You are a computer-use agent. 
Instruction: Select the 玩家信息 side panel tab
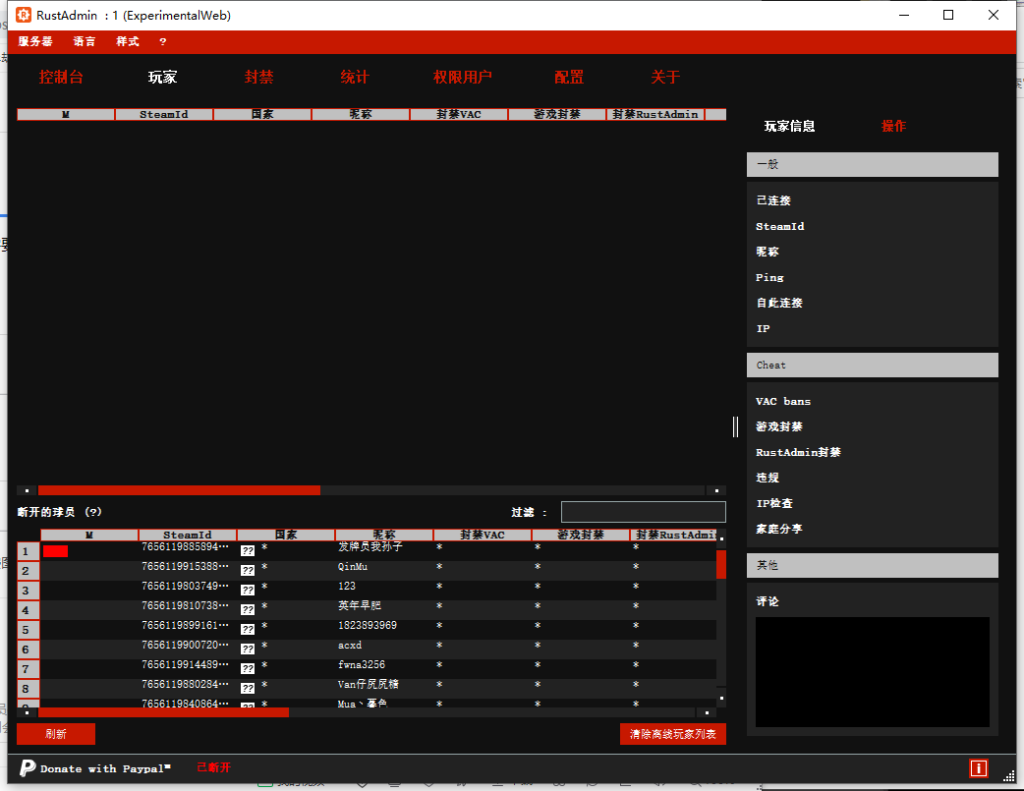[790, 126]
